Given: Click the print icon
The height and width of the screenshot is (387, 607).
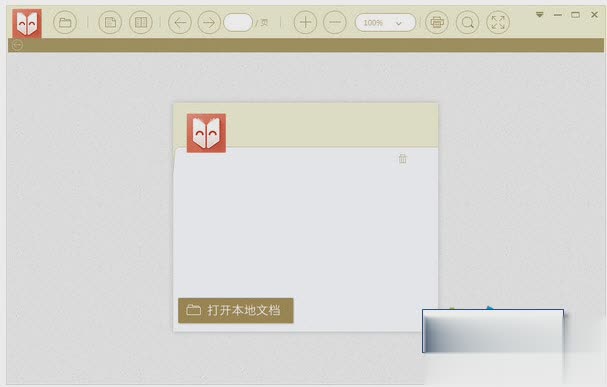Looking at the screenshot, I should click(437, 22).
